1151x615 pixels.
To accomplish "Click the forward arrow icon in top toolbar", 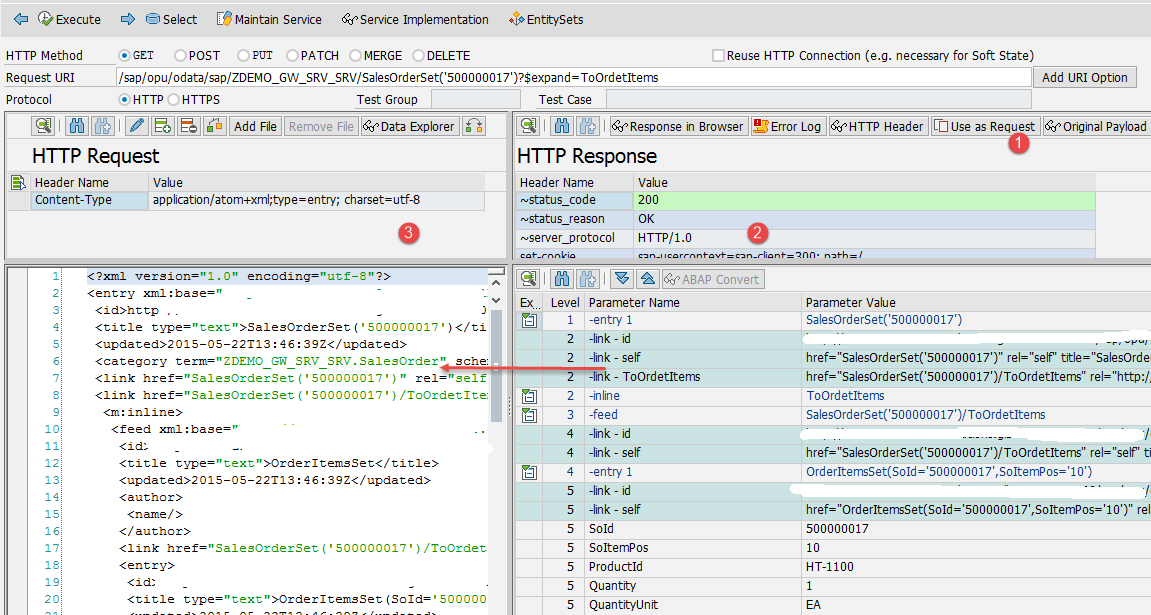I will click(127, 19).
